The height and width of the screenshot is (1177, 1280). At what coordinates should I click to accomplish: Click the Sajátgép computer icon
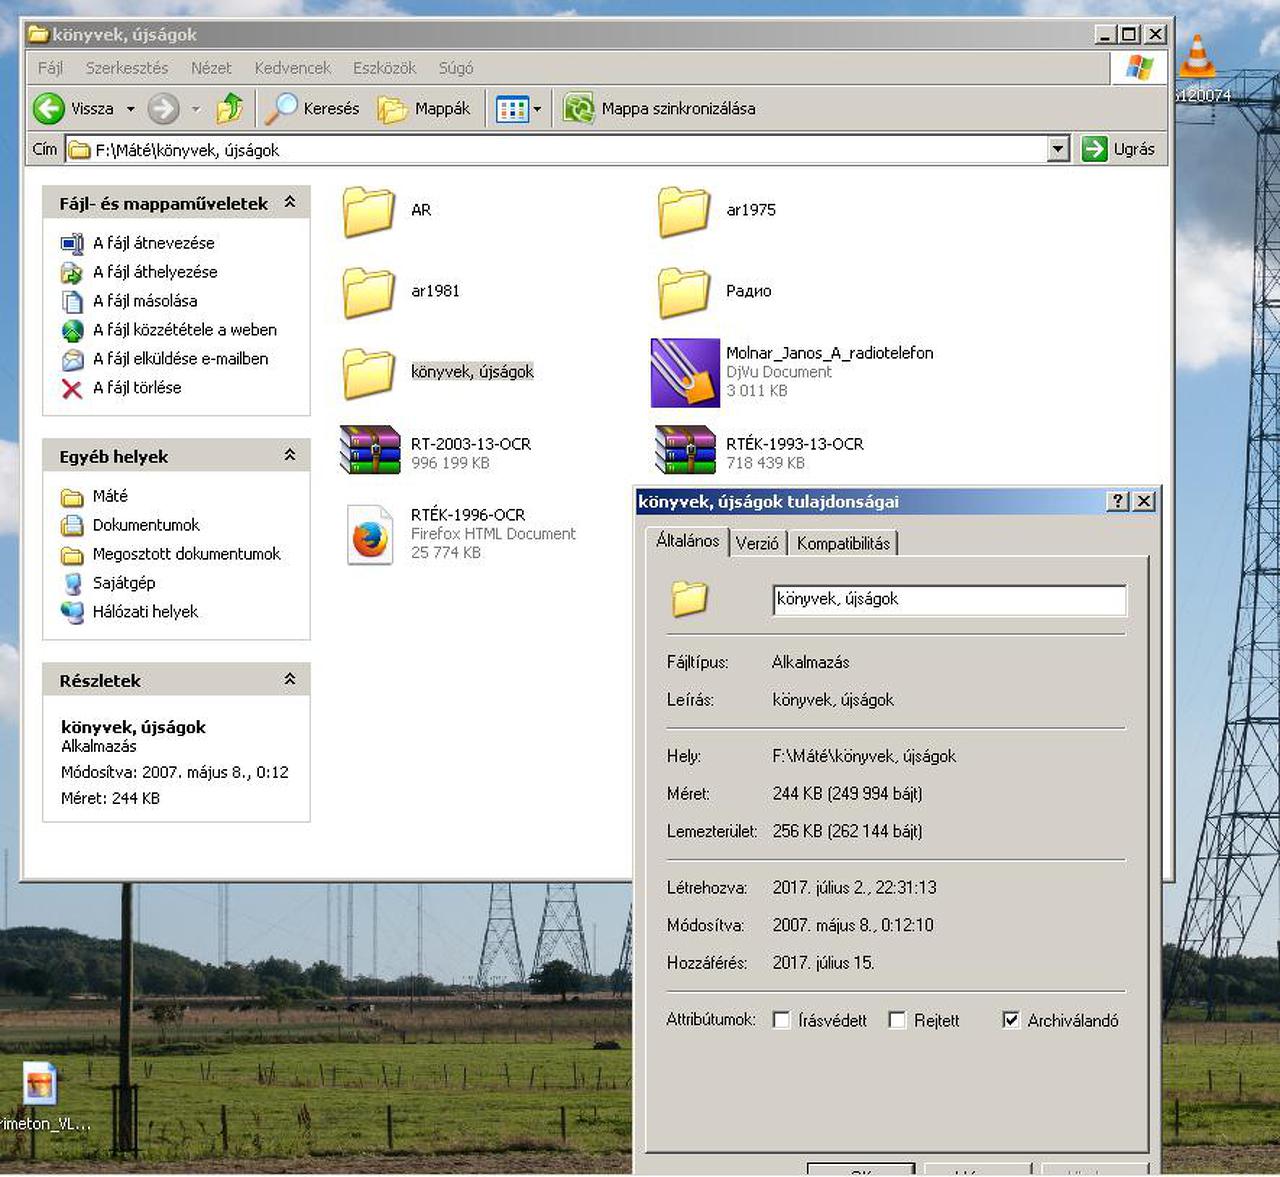(x=72, y=583)
